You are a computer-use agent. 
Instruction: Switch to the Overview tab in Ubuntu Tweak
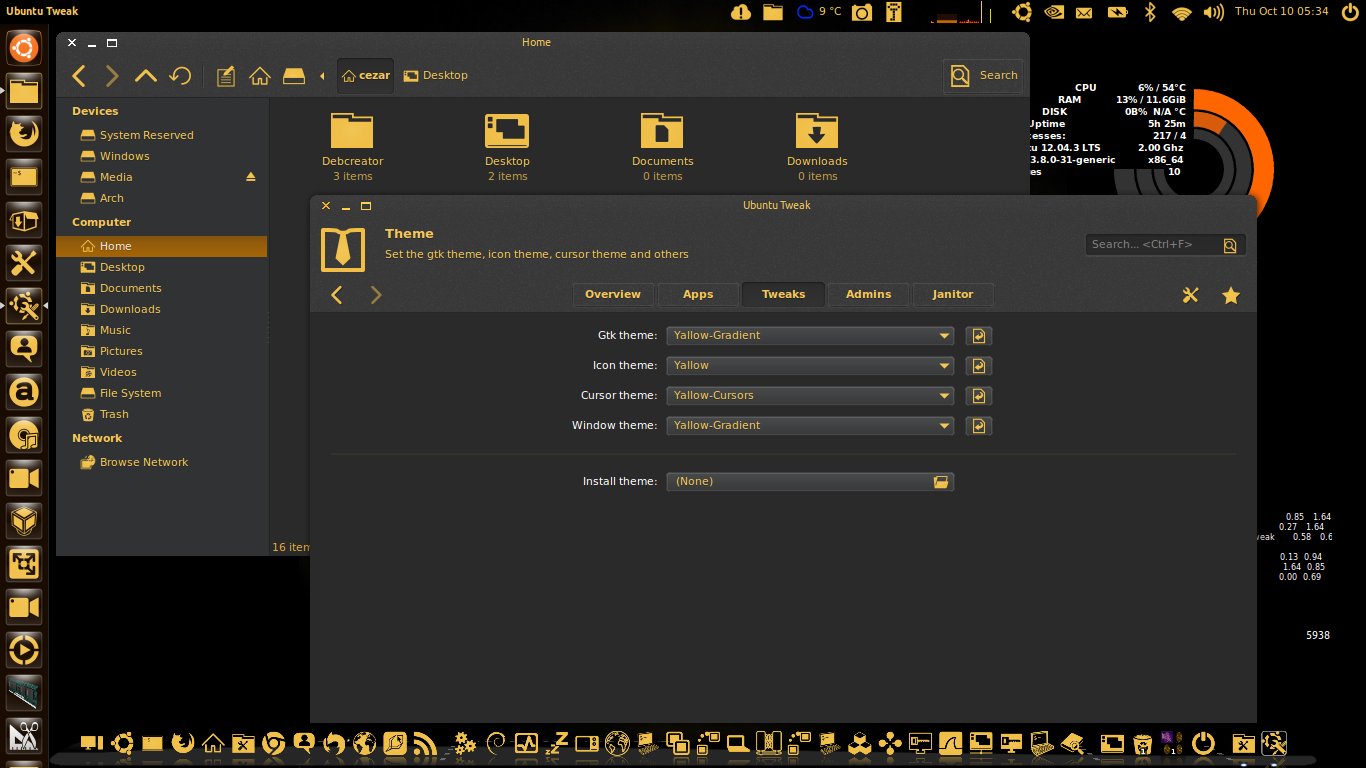(613, 294)
